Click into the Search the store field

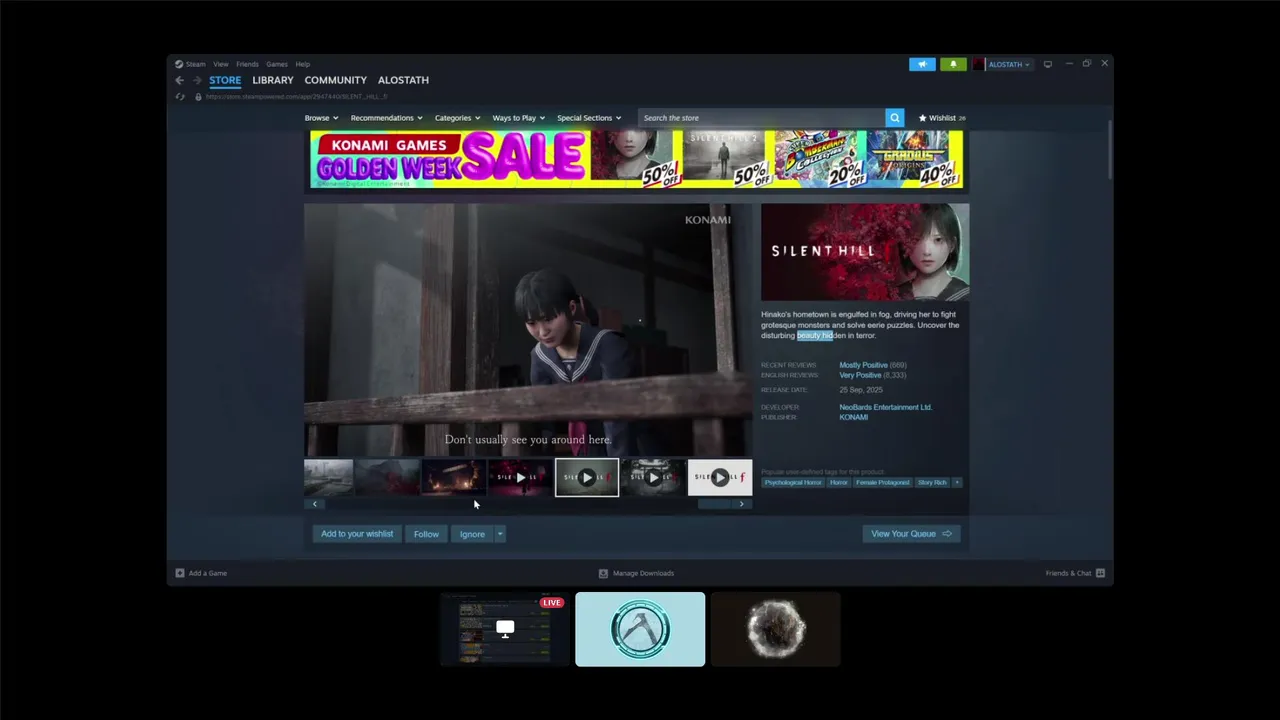[762, 118]
